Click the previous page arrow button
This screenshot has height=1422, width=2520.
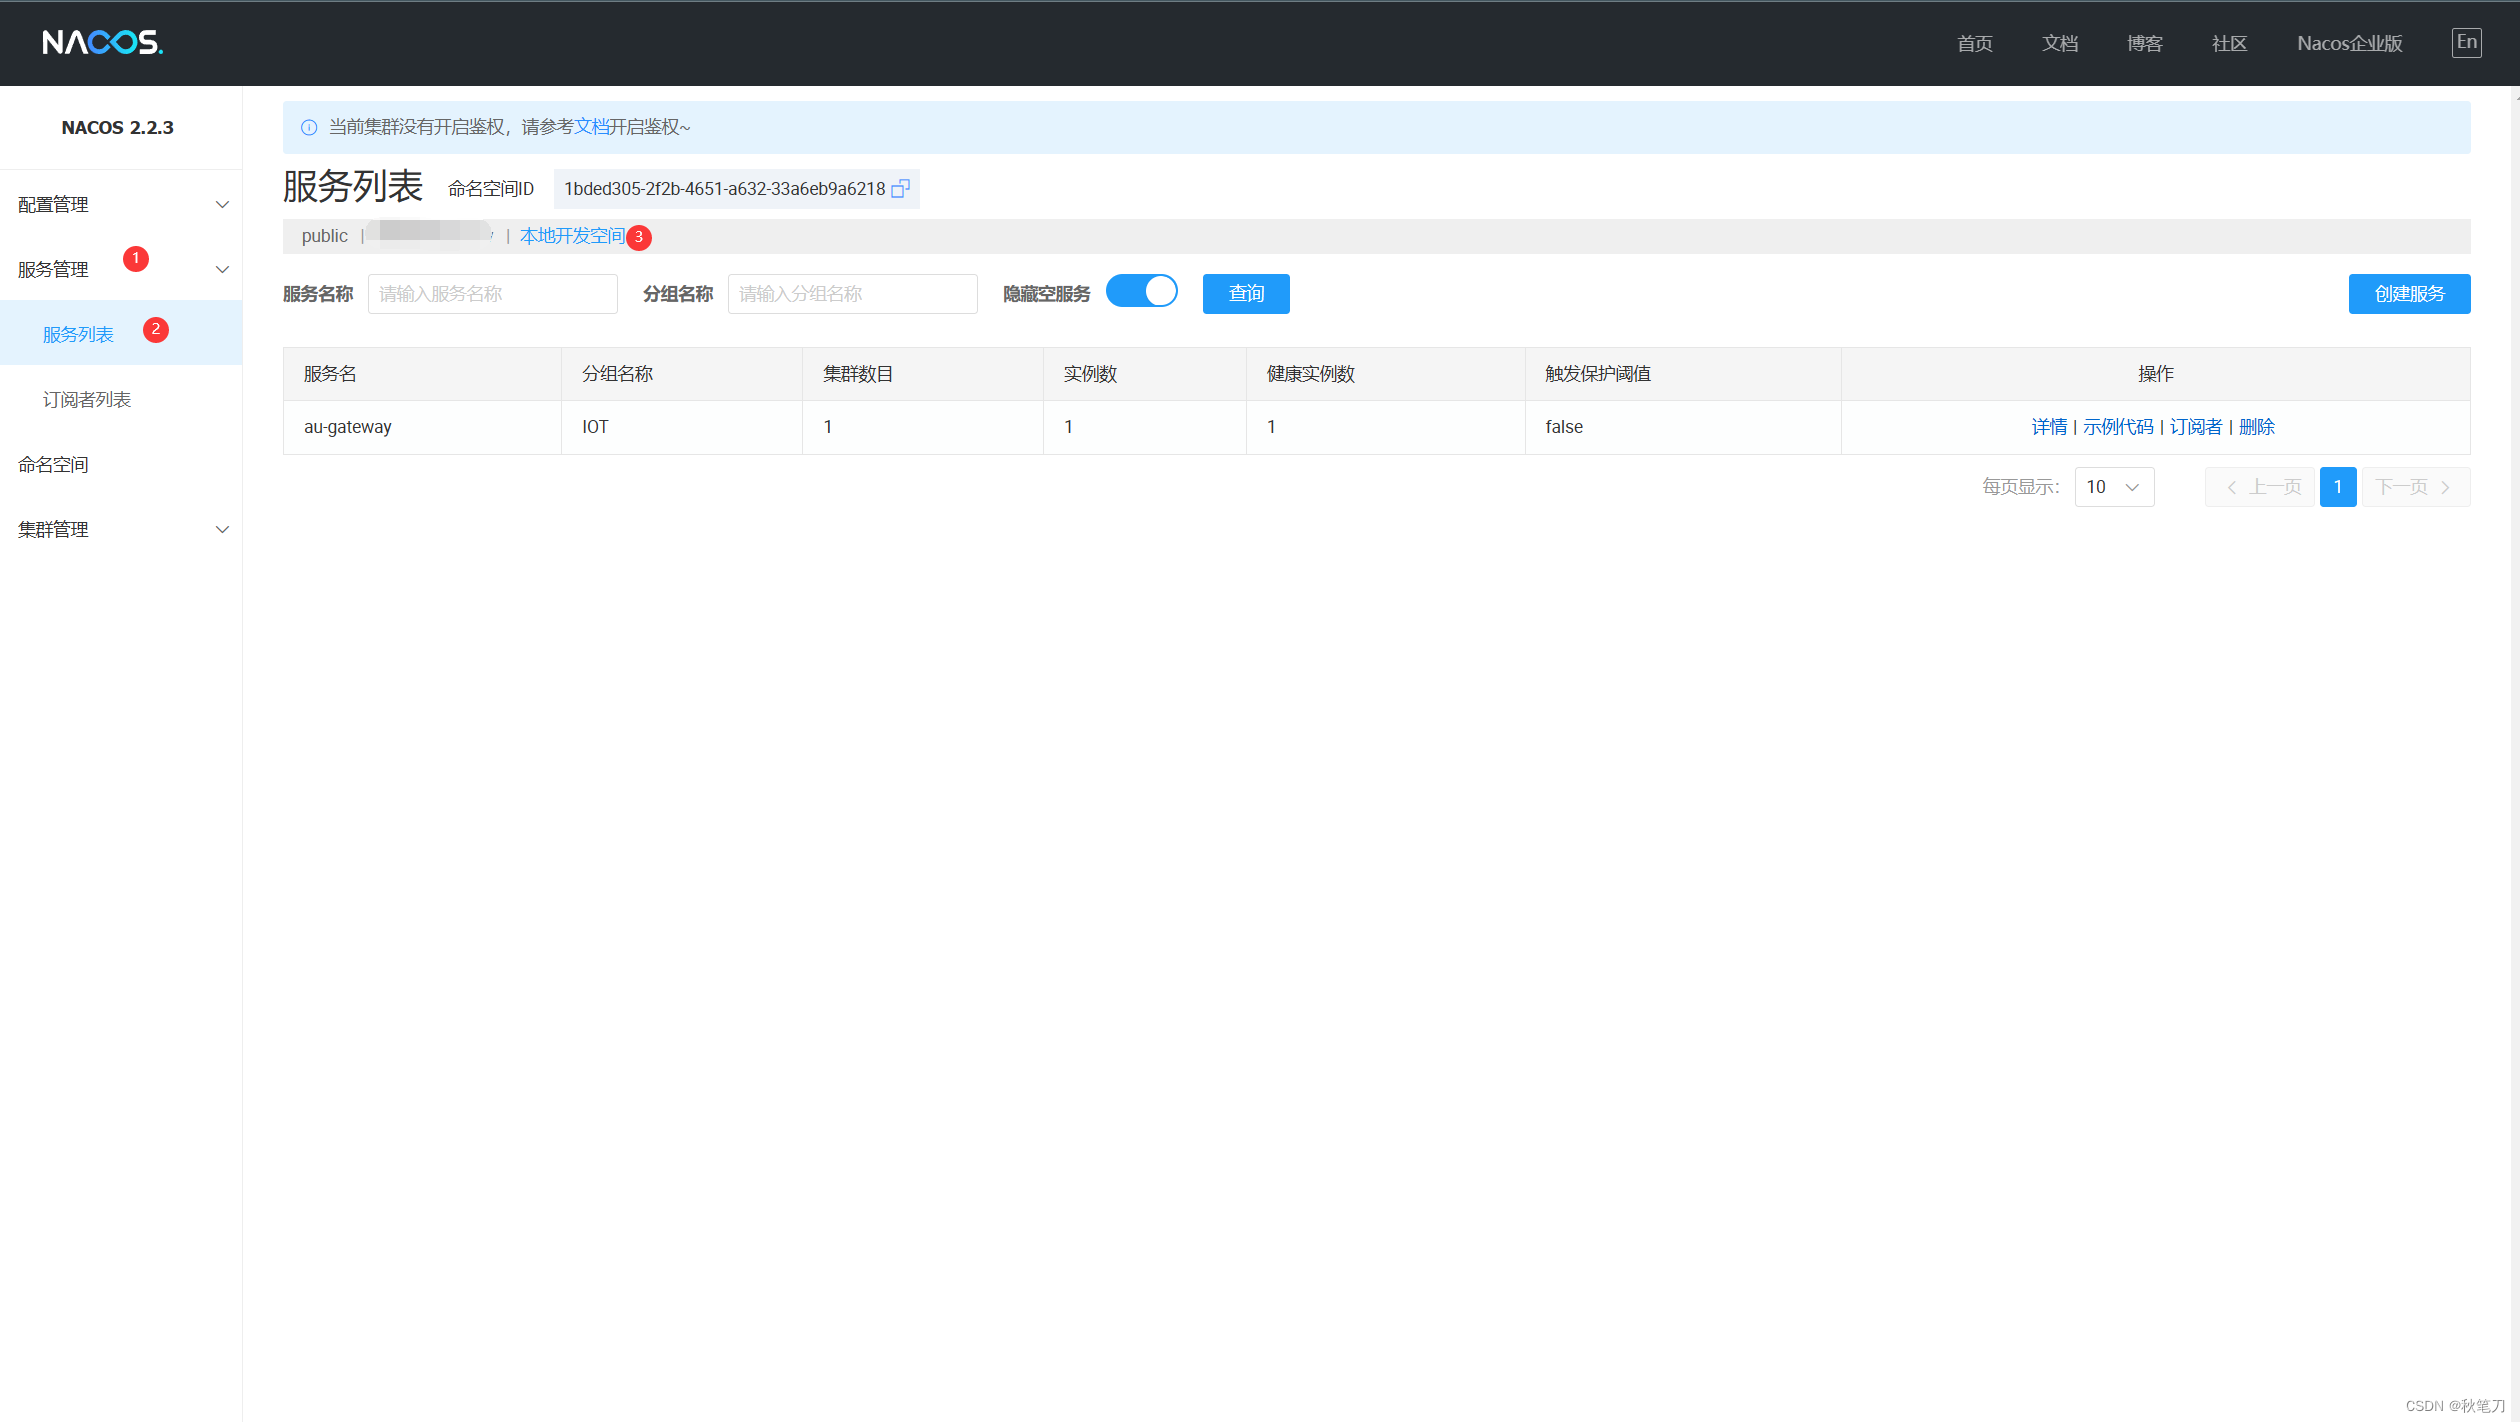2259,487
